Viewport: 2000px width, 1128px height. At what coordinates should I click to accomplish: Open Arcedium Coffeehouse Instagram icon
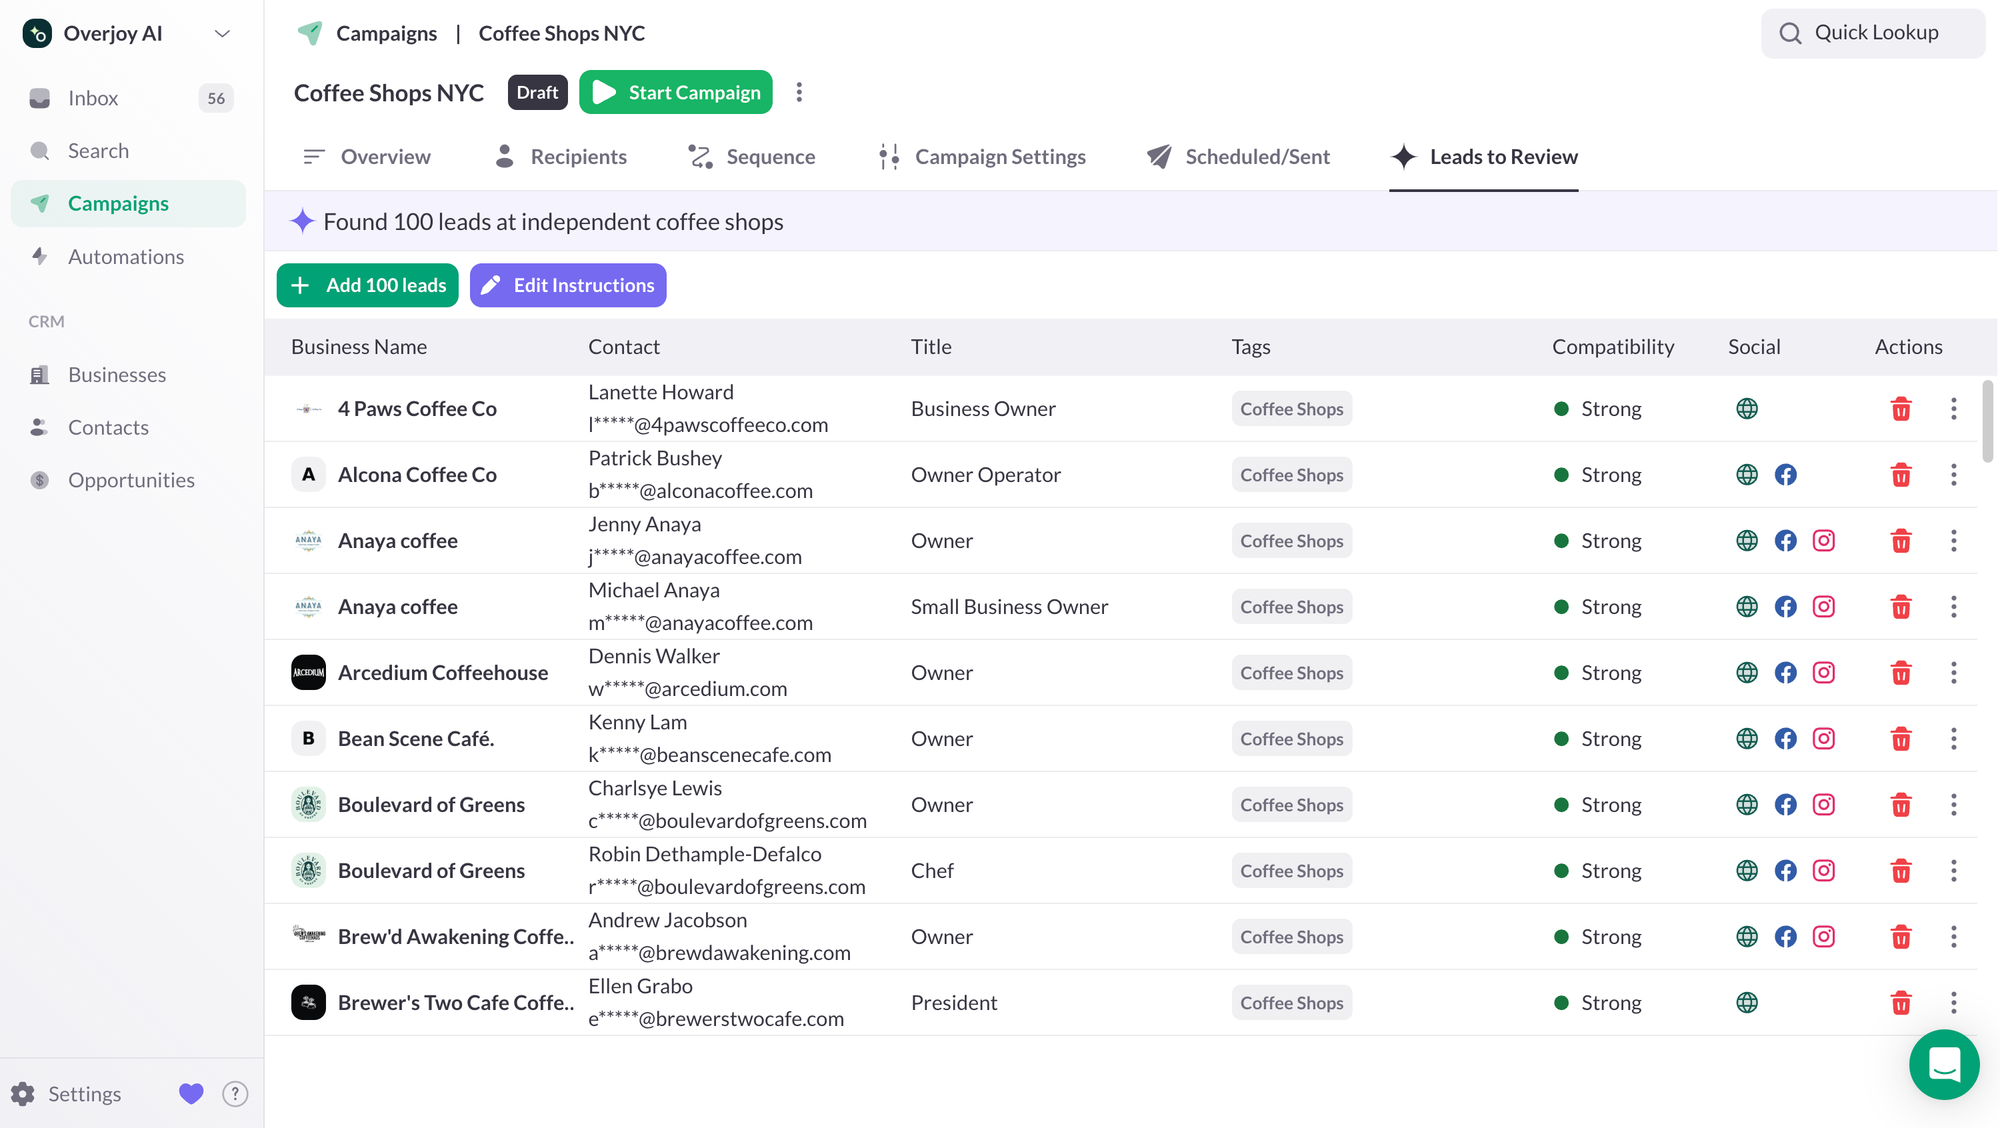[x=1823, y=673]
